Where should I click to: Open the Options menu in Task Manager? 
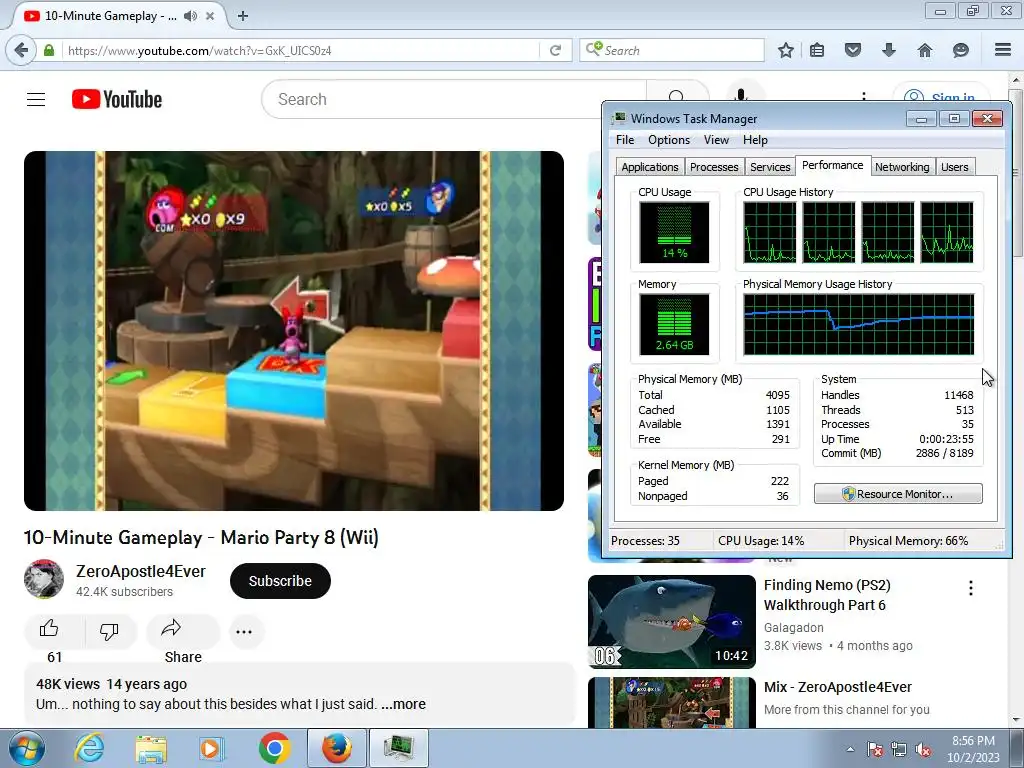(669, 140)
